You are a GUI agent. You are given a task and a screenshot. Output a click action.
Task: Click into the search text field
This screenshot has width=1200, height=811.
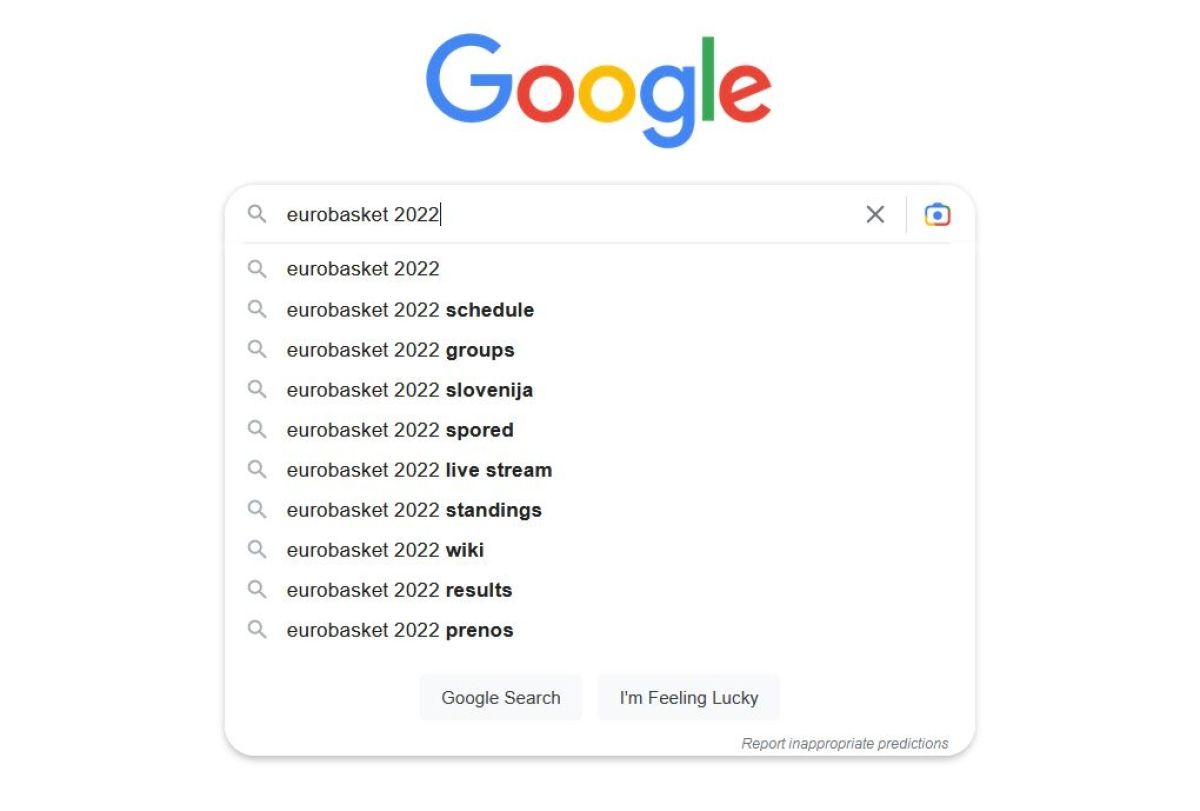coord(600,215)
